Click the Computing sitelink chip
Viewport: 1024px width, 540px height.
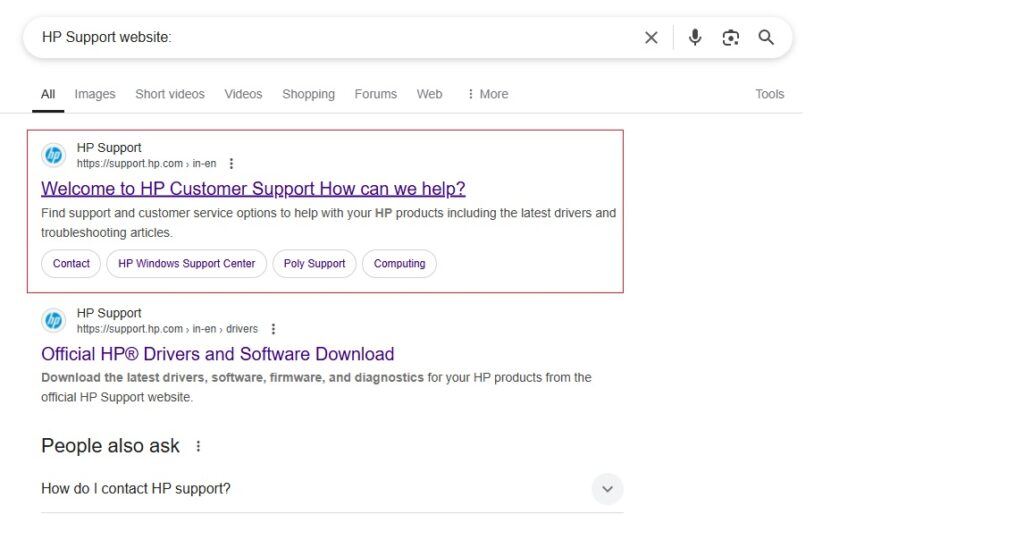tap(399, 264)
